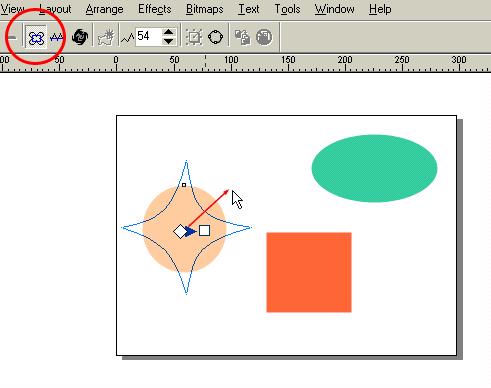Click the amplitude field showing 54
Image resolution: width=491 pixels, height=388 pixels.
point(149,36)
